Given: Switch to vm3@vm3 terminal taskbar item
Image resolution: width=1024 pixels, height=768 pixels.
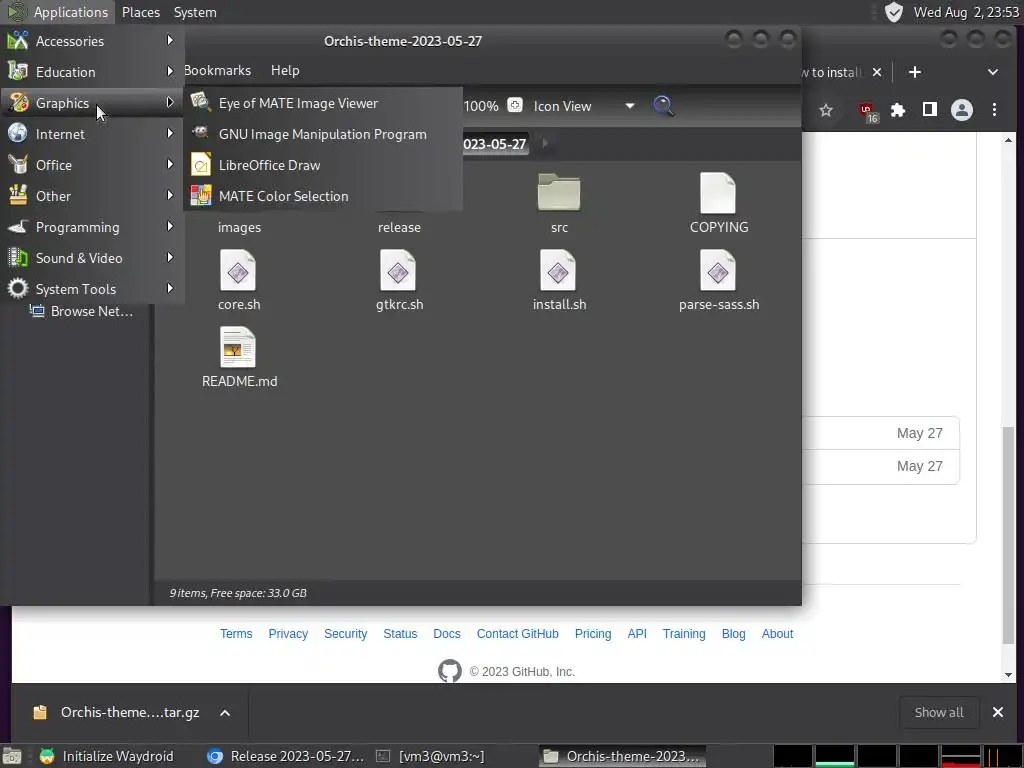Looking at the screenshot, I should (431, 756).
